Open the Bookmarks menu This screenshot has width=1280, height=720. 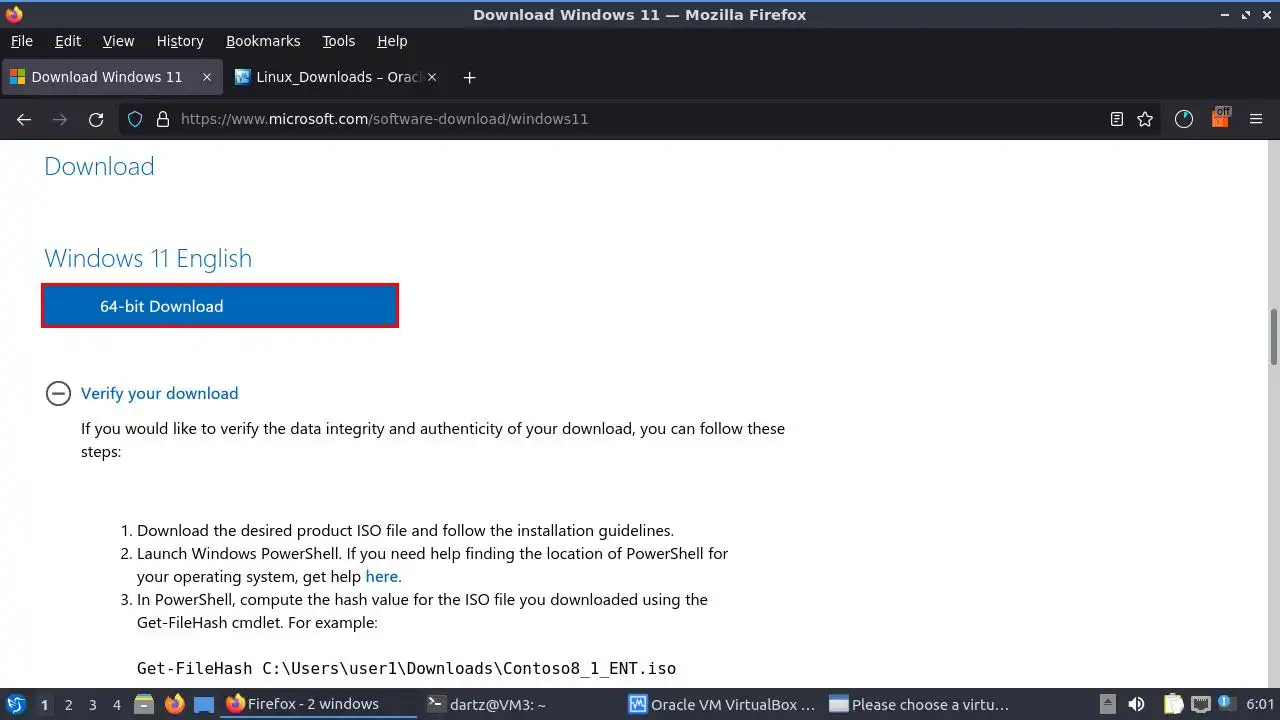pyautogui.click(x=263, y=41)
